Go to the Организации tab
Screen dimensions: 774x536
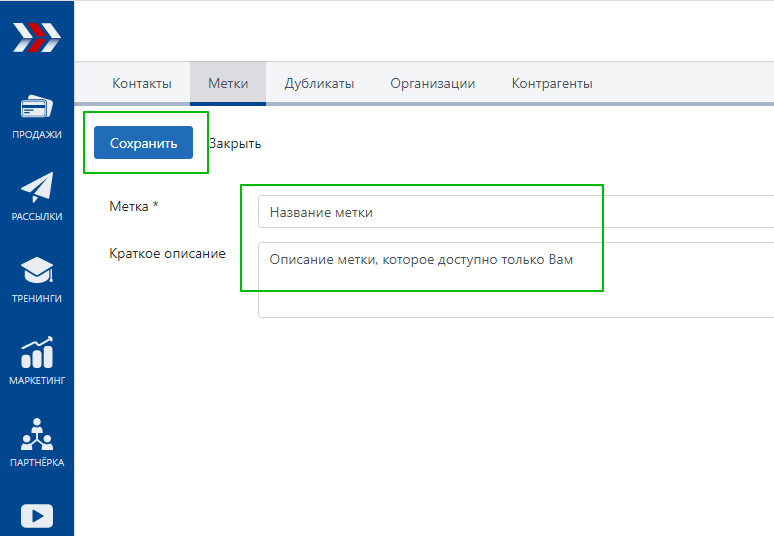[x=433, y=84]
